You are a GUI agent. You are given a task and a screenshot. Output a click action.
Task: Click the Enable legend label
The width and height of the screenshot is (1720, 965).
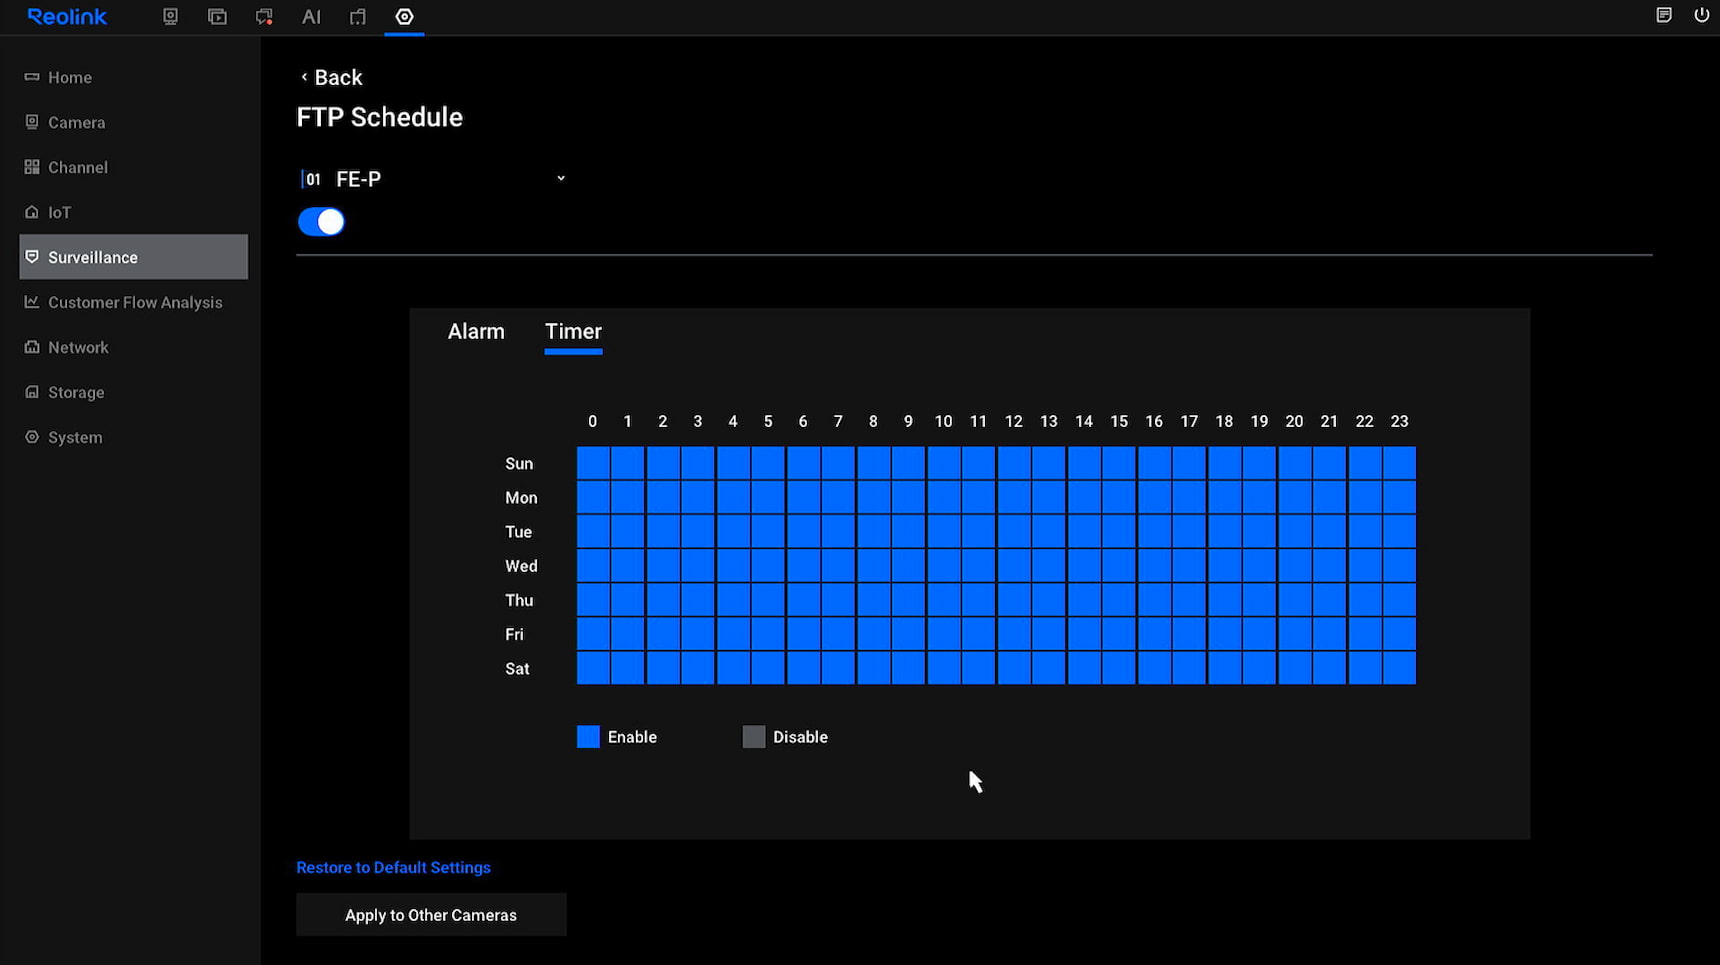tap(632, 737)
